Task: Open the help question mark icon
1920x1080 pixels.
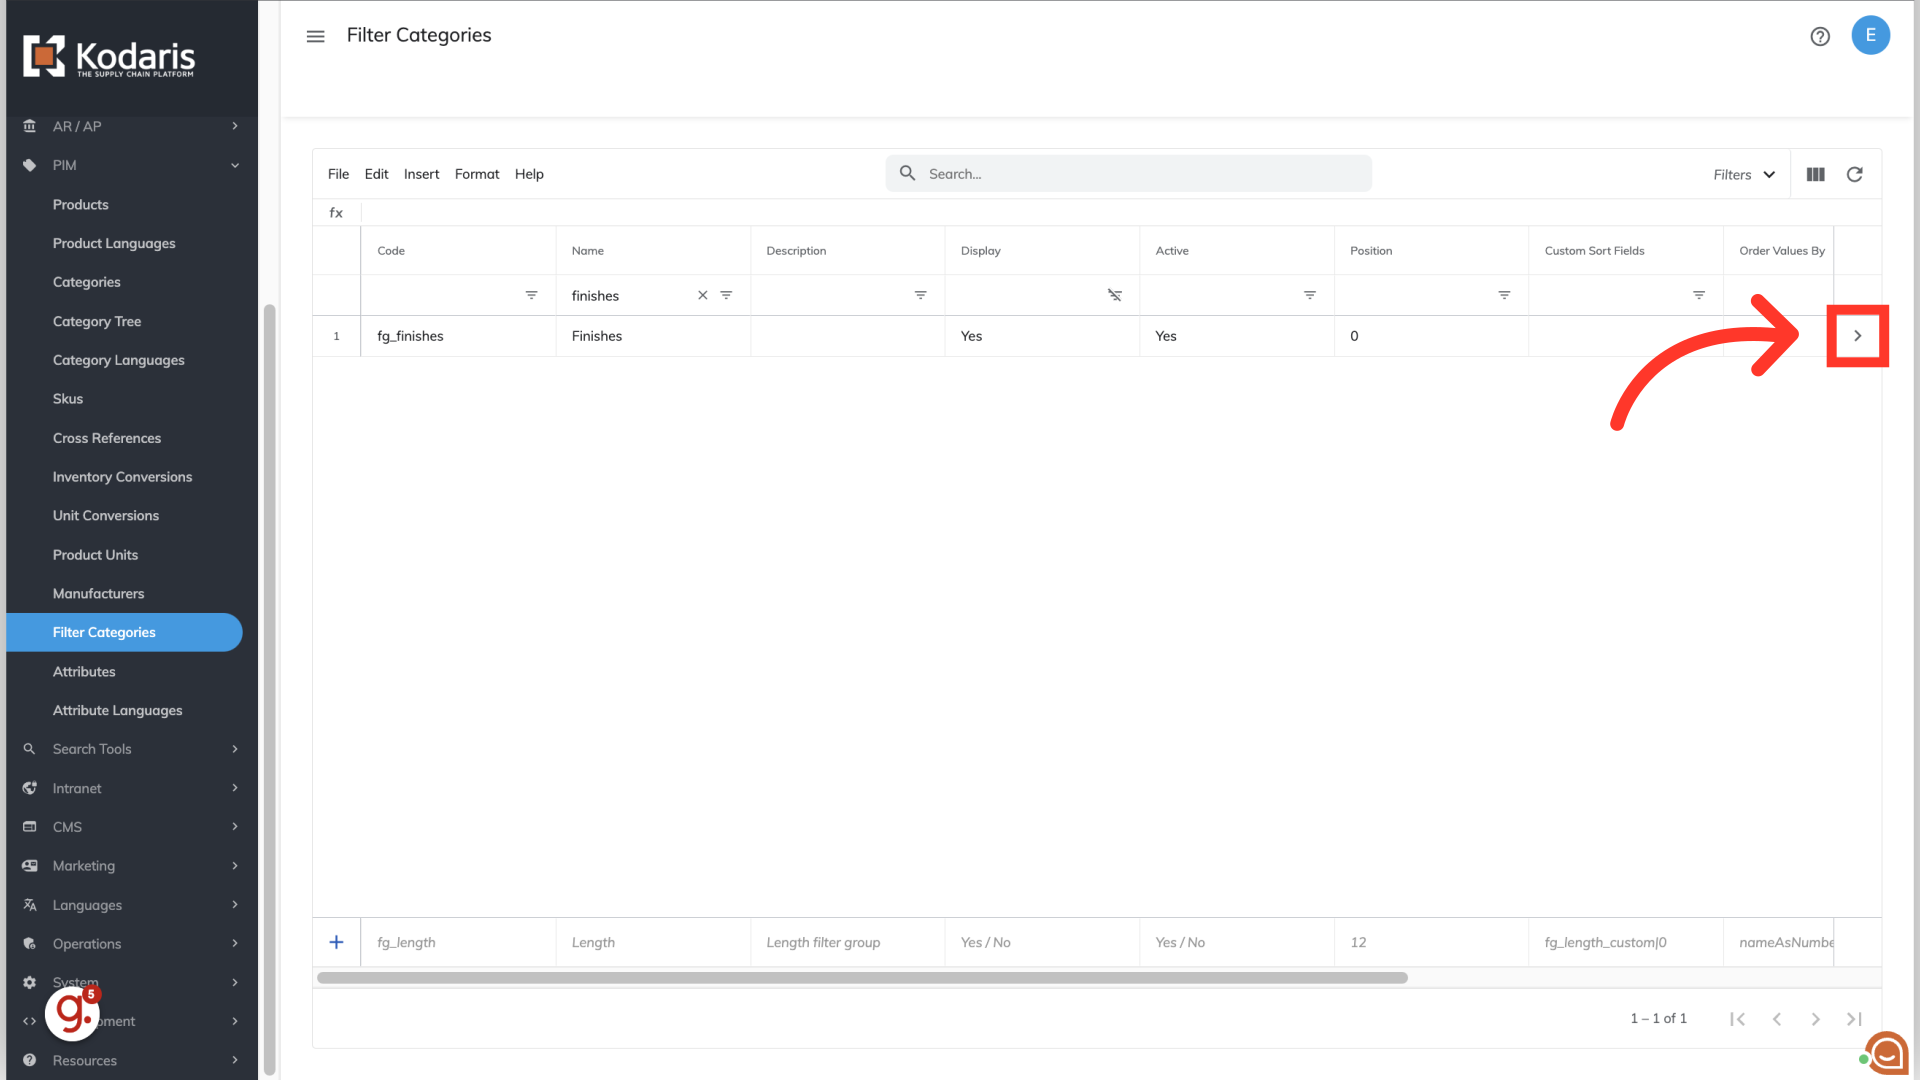Action: [1820, 36]
